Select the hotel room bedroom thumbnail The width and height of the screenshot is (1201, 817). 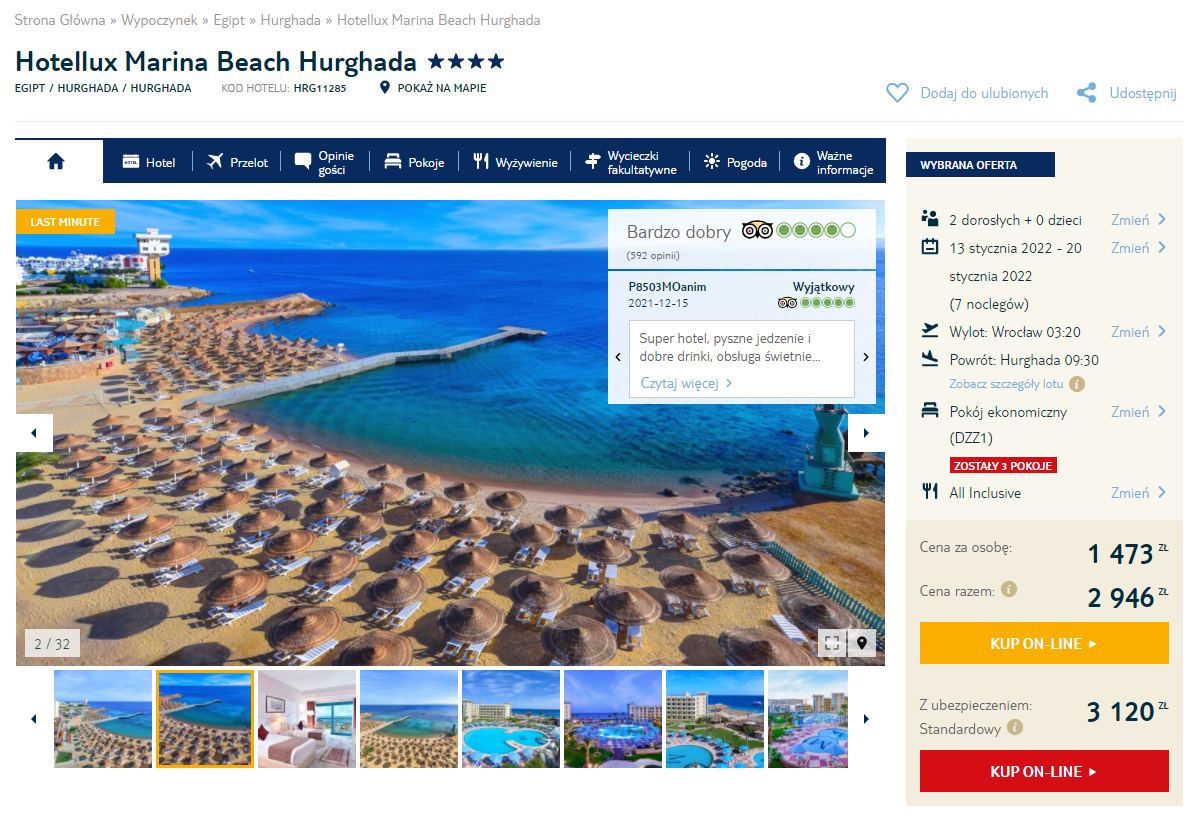(307, 719)
